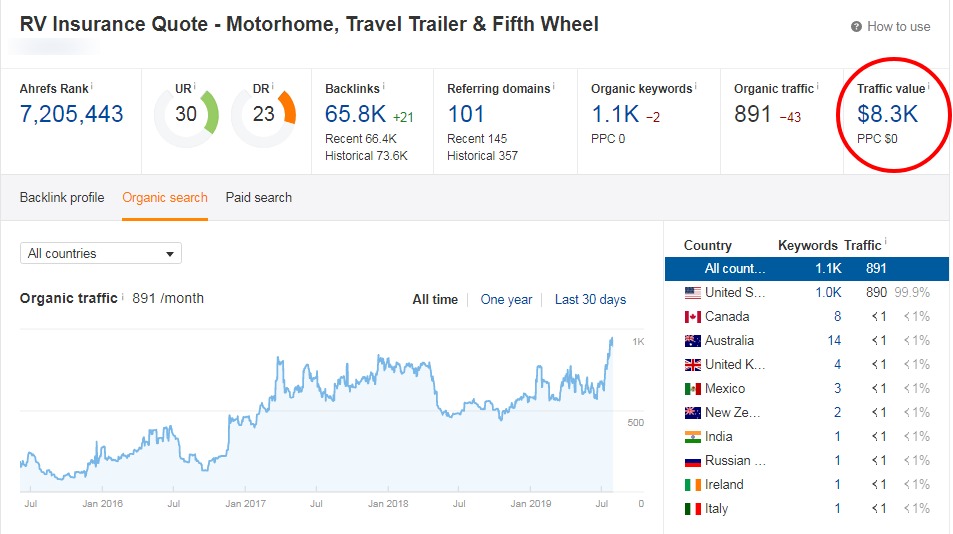This screenshot has width=953, height=534.
Task: Click the Traffic value info icon
Action: pyautogui.click(x=929, y=86)
